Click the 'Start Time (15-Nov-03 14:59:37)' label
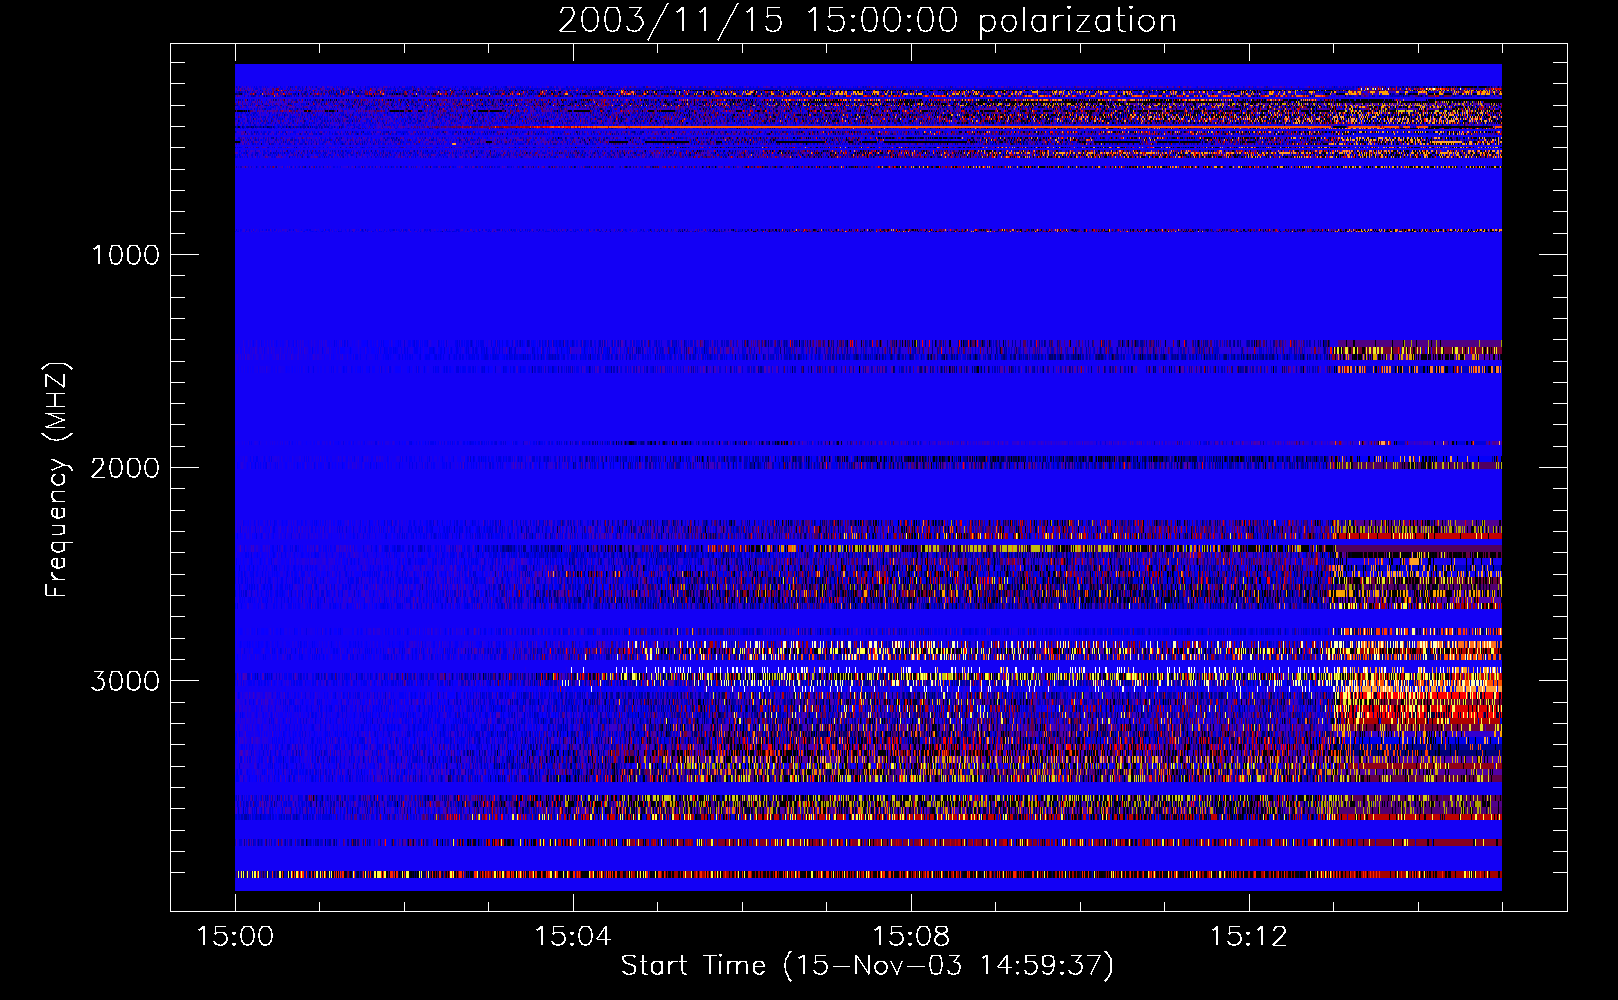The width and height of the screenshot is (1618, 1000). pyautogui.click(x=867, y=966)
